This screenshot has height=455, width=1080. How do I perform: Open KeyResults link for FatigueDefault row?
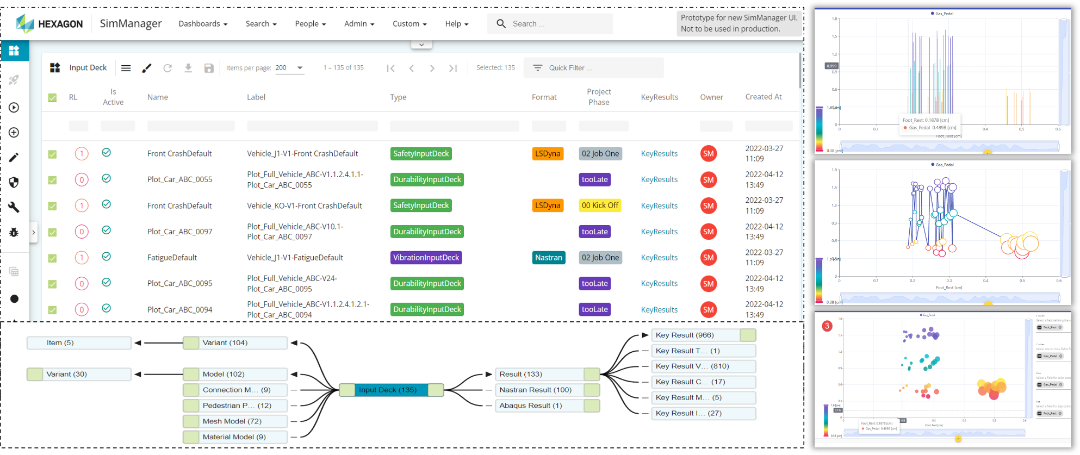pyautogui.click(x=659, y=257)
